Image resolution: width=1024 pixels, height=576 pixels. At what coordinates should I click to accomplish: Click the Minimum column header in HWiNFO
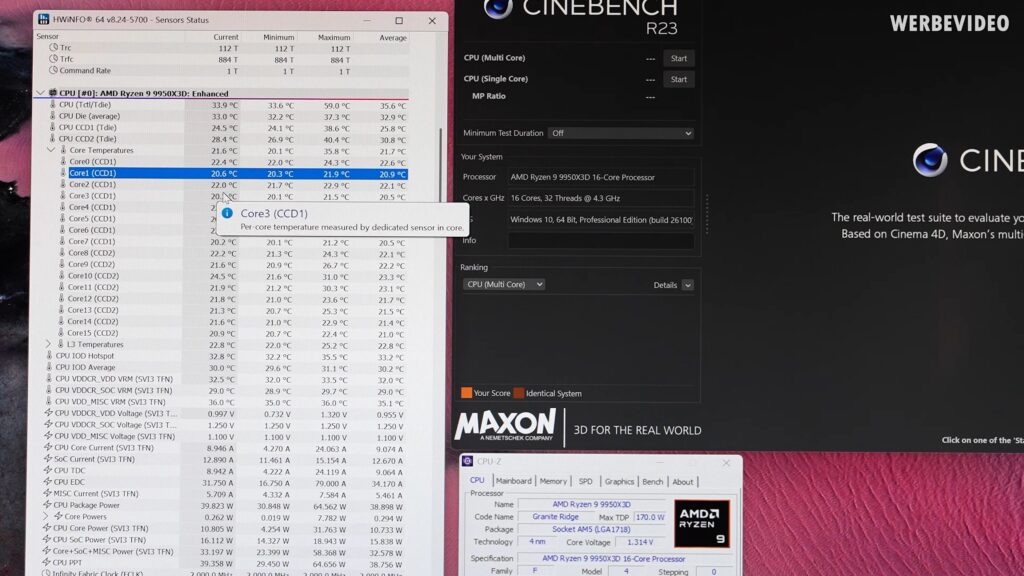278,37
